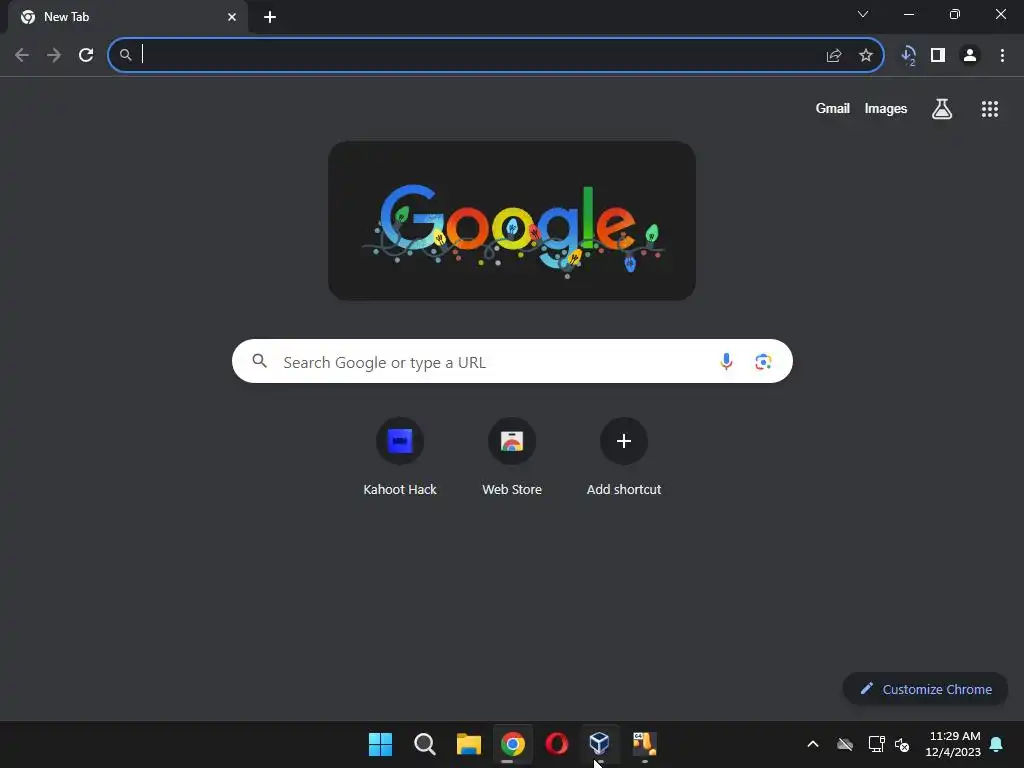The height and width of the screenshot is (768, 1024).
Task: Bookmark this tab with the star icon
Action: point(866,56)
